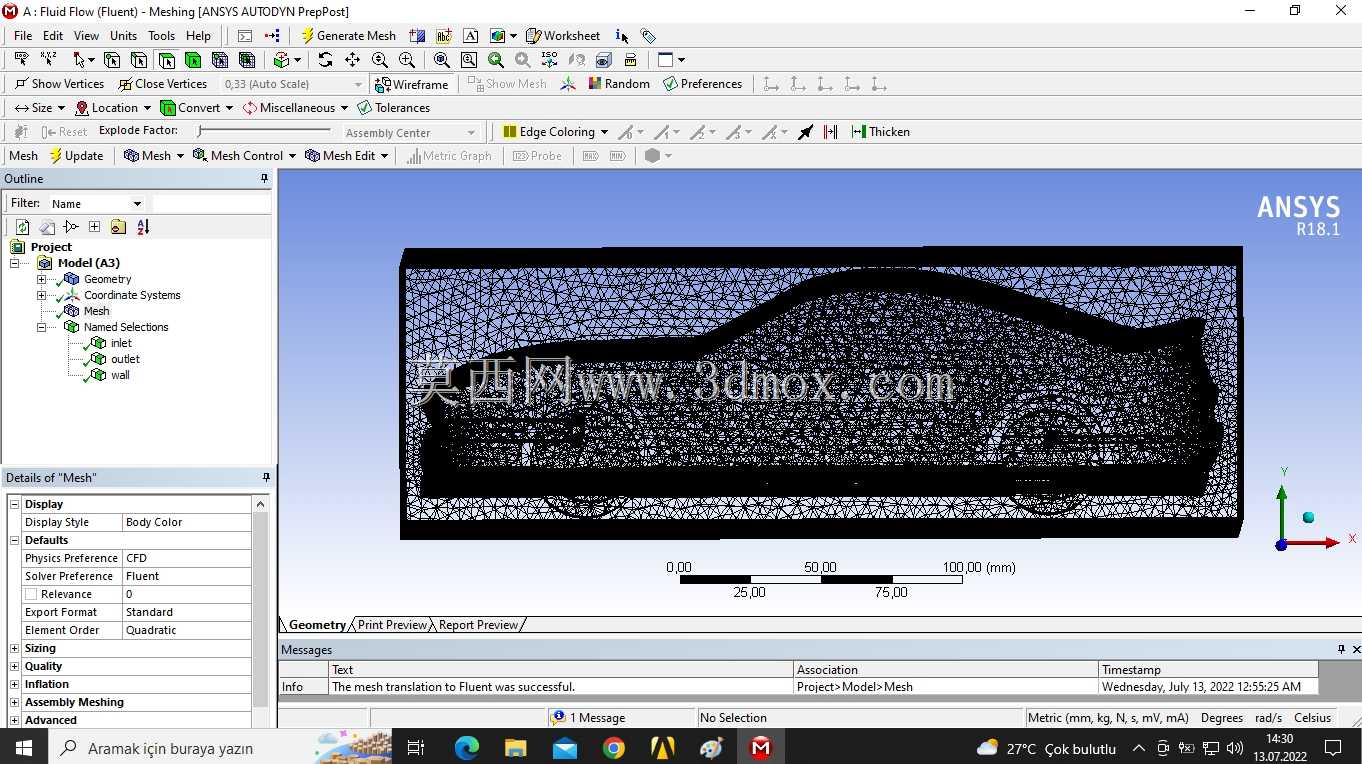Click the Coordinate XYZ tool icon
This screenshot has width=1362, height=764.
point(48,60)
